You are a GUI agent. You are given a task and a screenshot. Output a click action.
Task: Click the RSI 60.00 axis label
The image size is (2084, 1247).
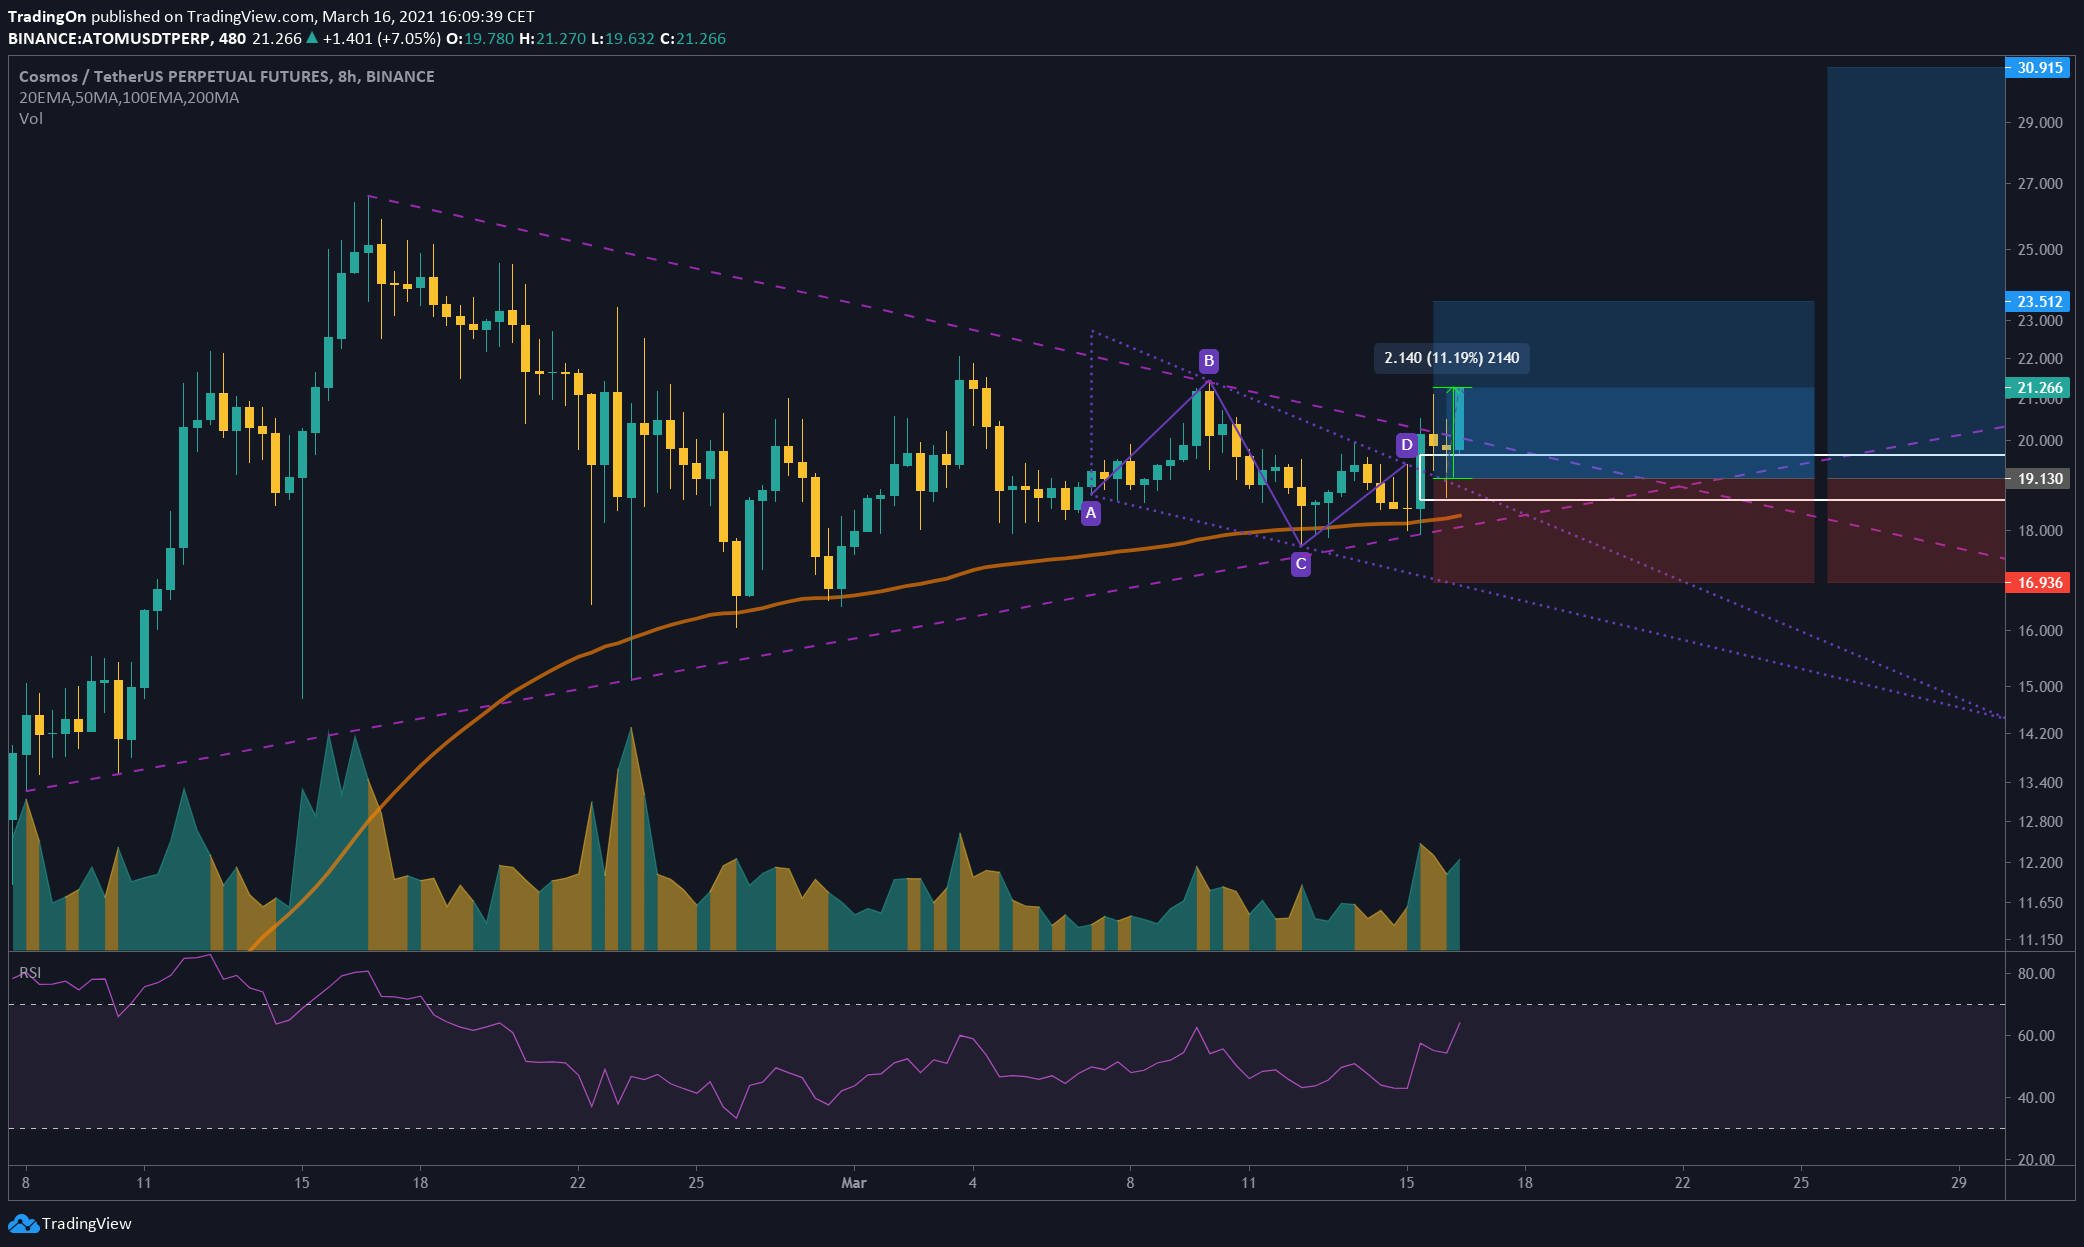[2036, 1035]
